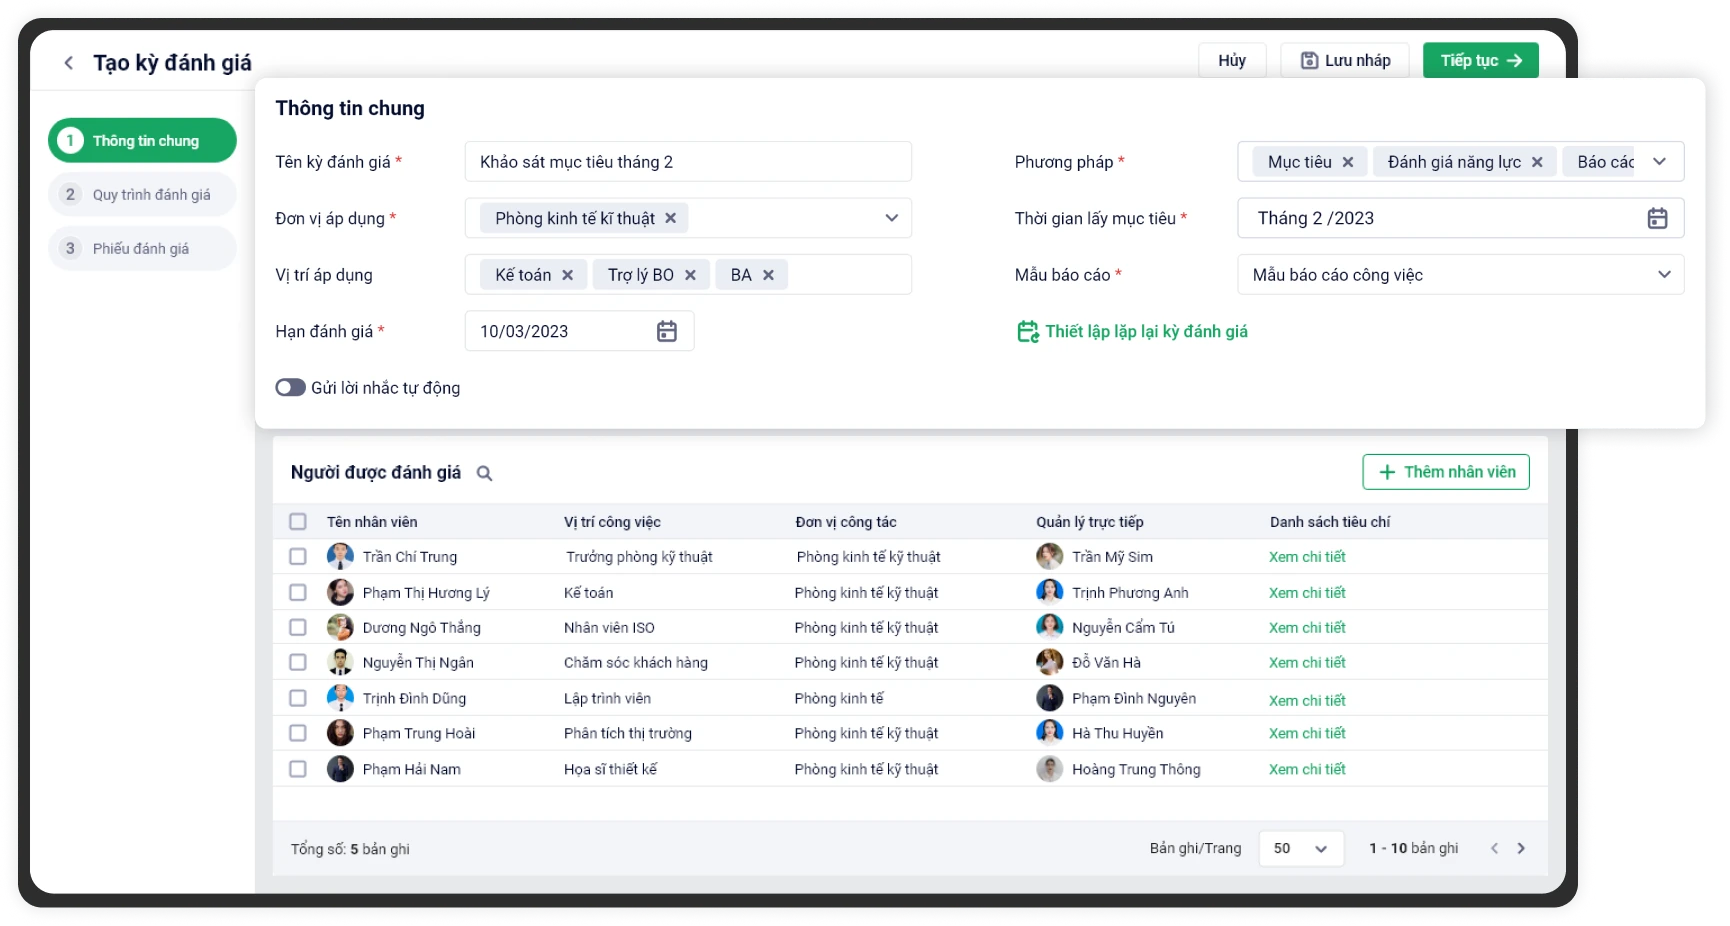Click the Đơn vị công tác column header
Image resolution: width=1730 pixels, height=926 pixels.
(x=846, y=521)
